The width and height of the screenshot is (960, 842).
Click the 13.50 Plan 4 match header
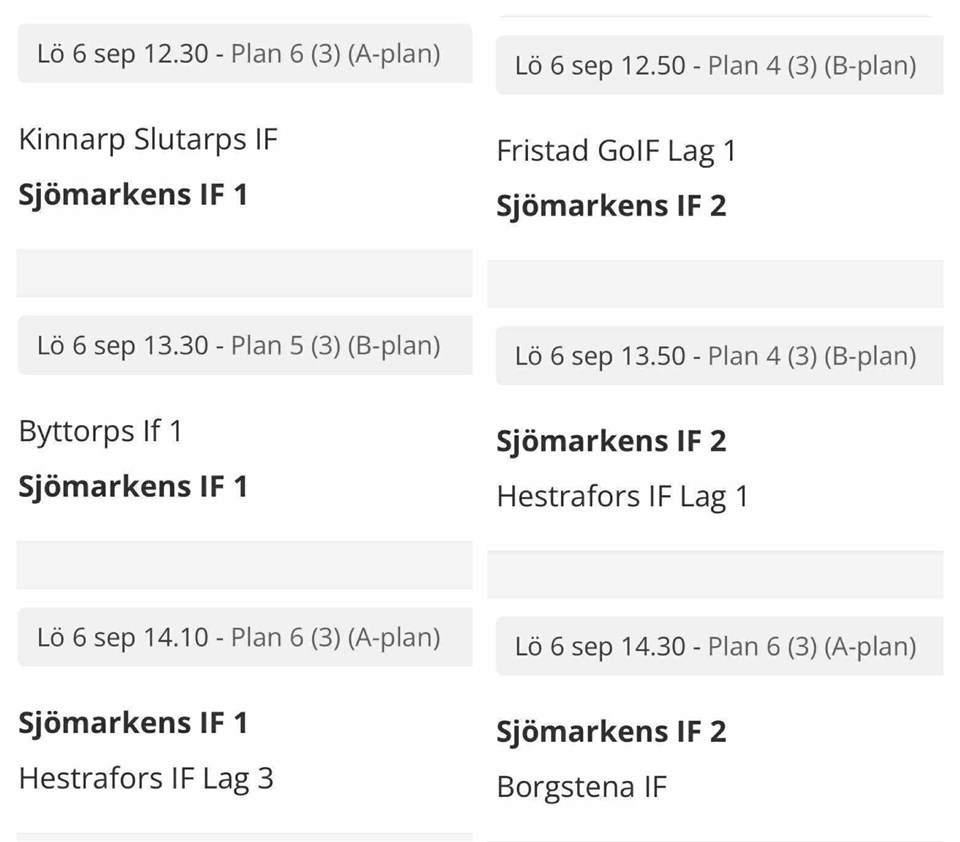click(716, 356)
